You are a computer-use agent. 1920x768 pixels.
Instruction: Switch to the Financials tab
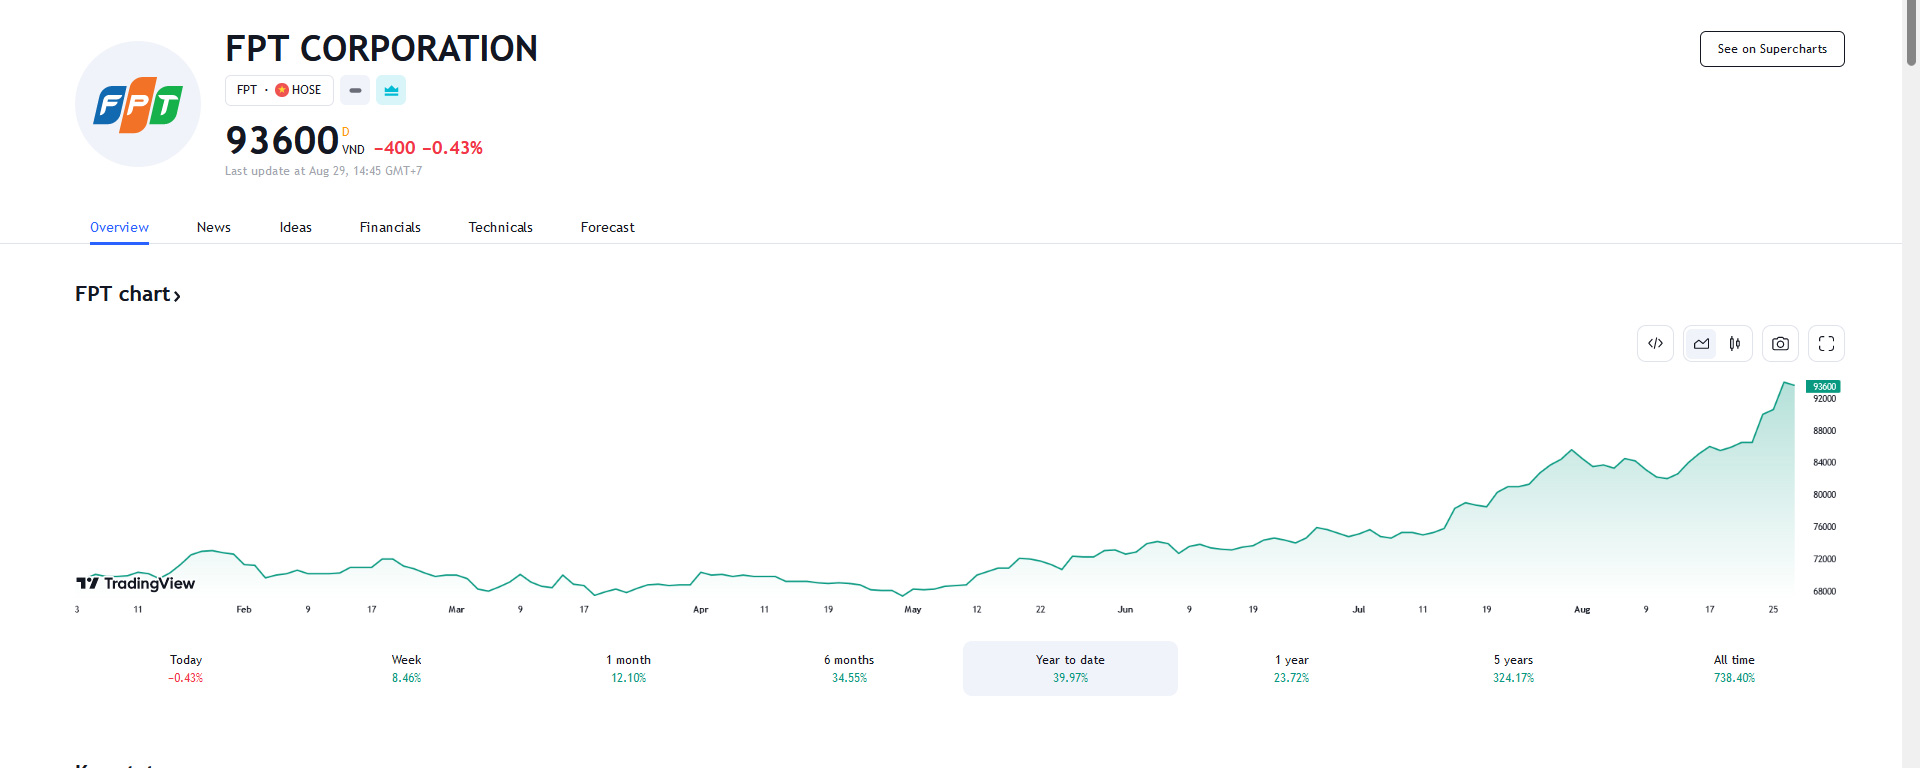[390, 227]
